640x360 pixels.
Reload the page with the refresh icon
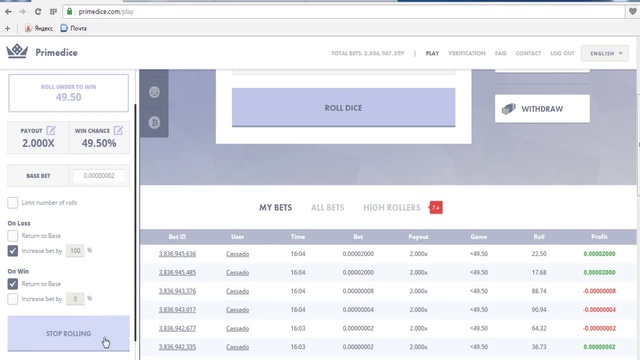click(x=38, y=11)
